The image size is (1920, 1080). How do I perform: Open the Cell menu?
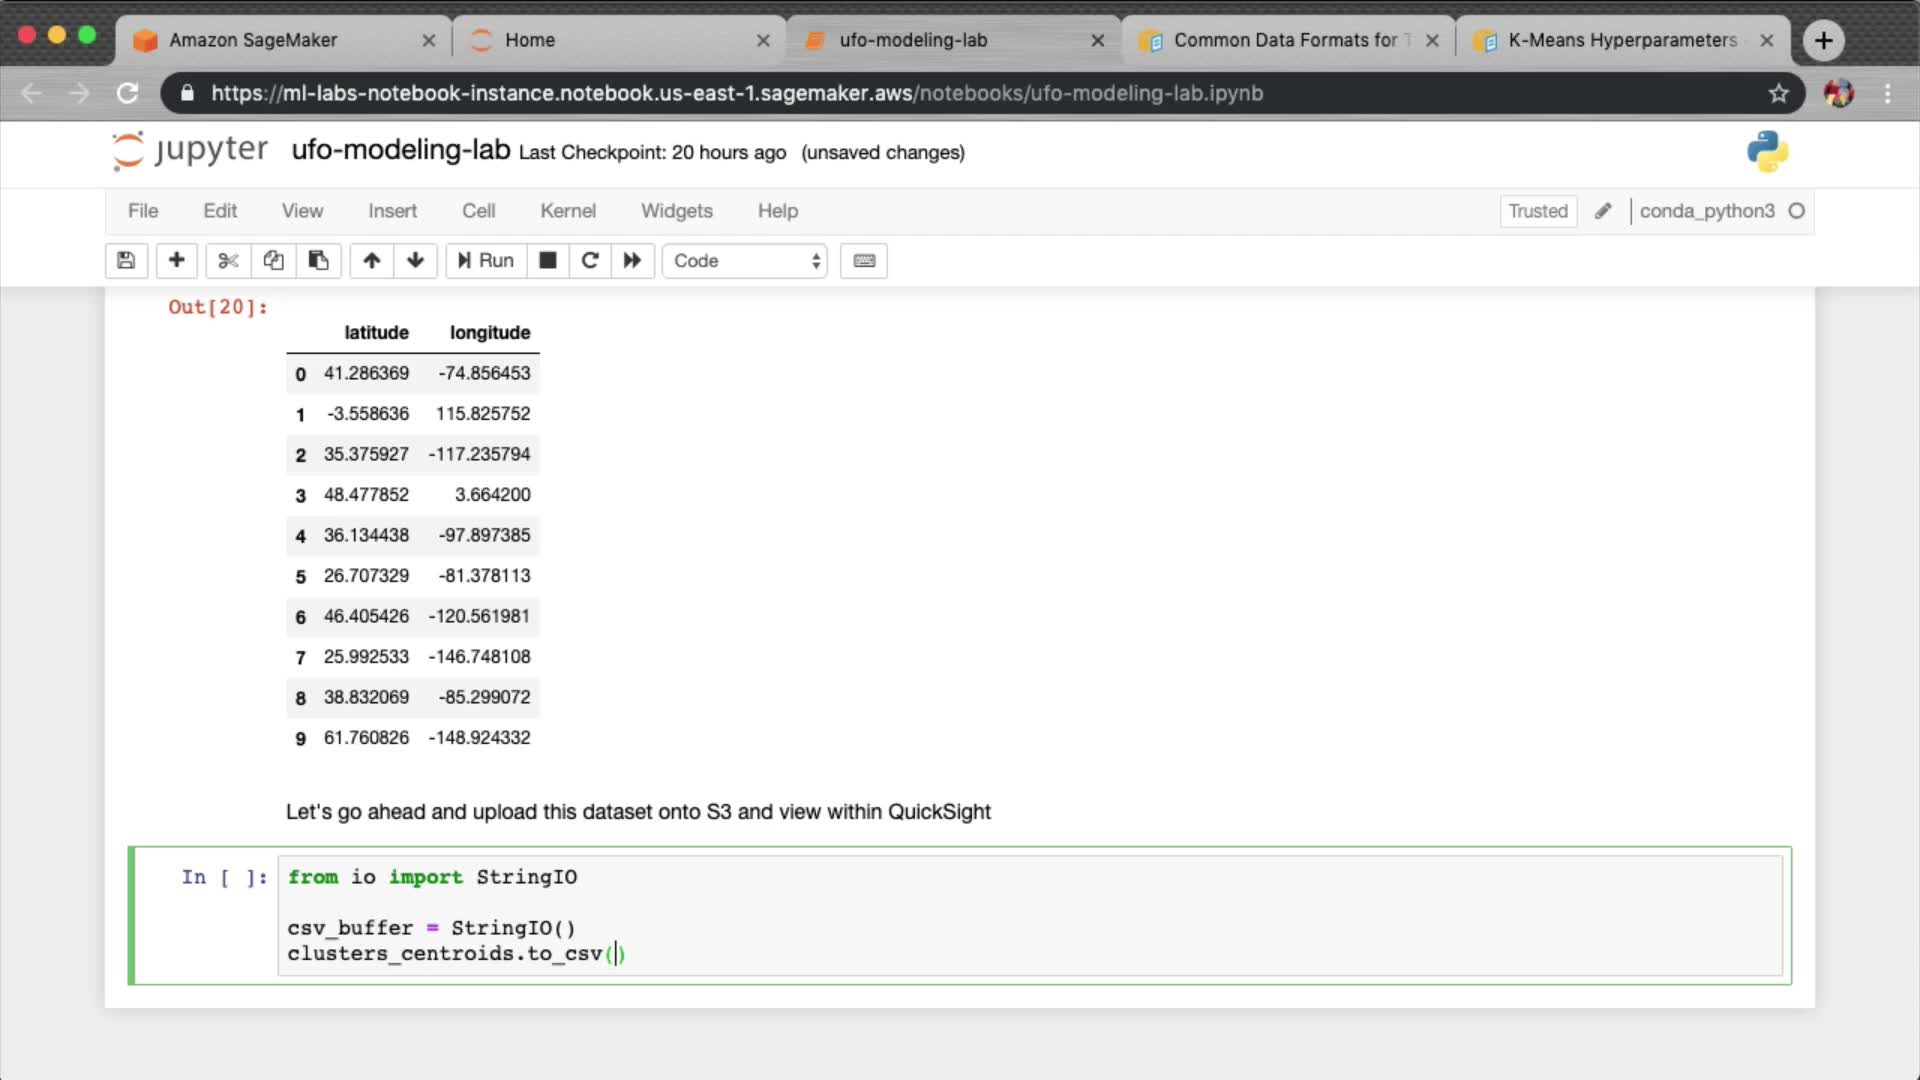click(478, 211)
